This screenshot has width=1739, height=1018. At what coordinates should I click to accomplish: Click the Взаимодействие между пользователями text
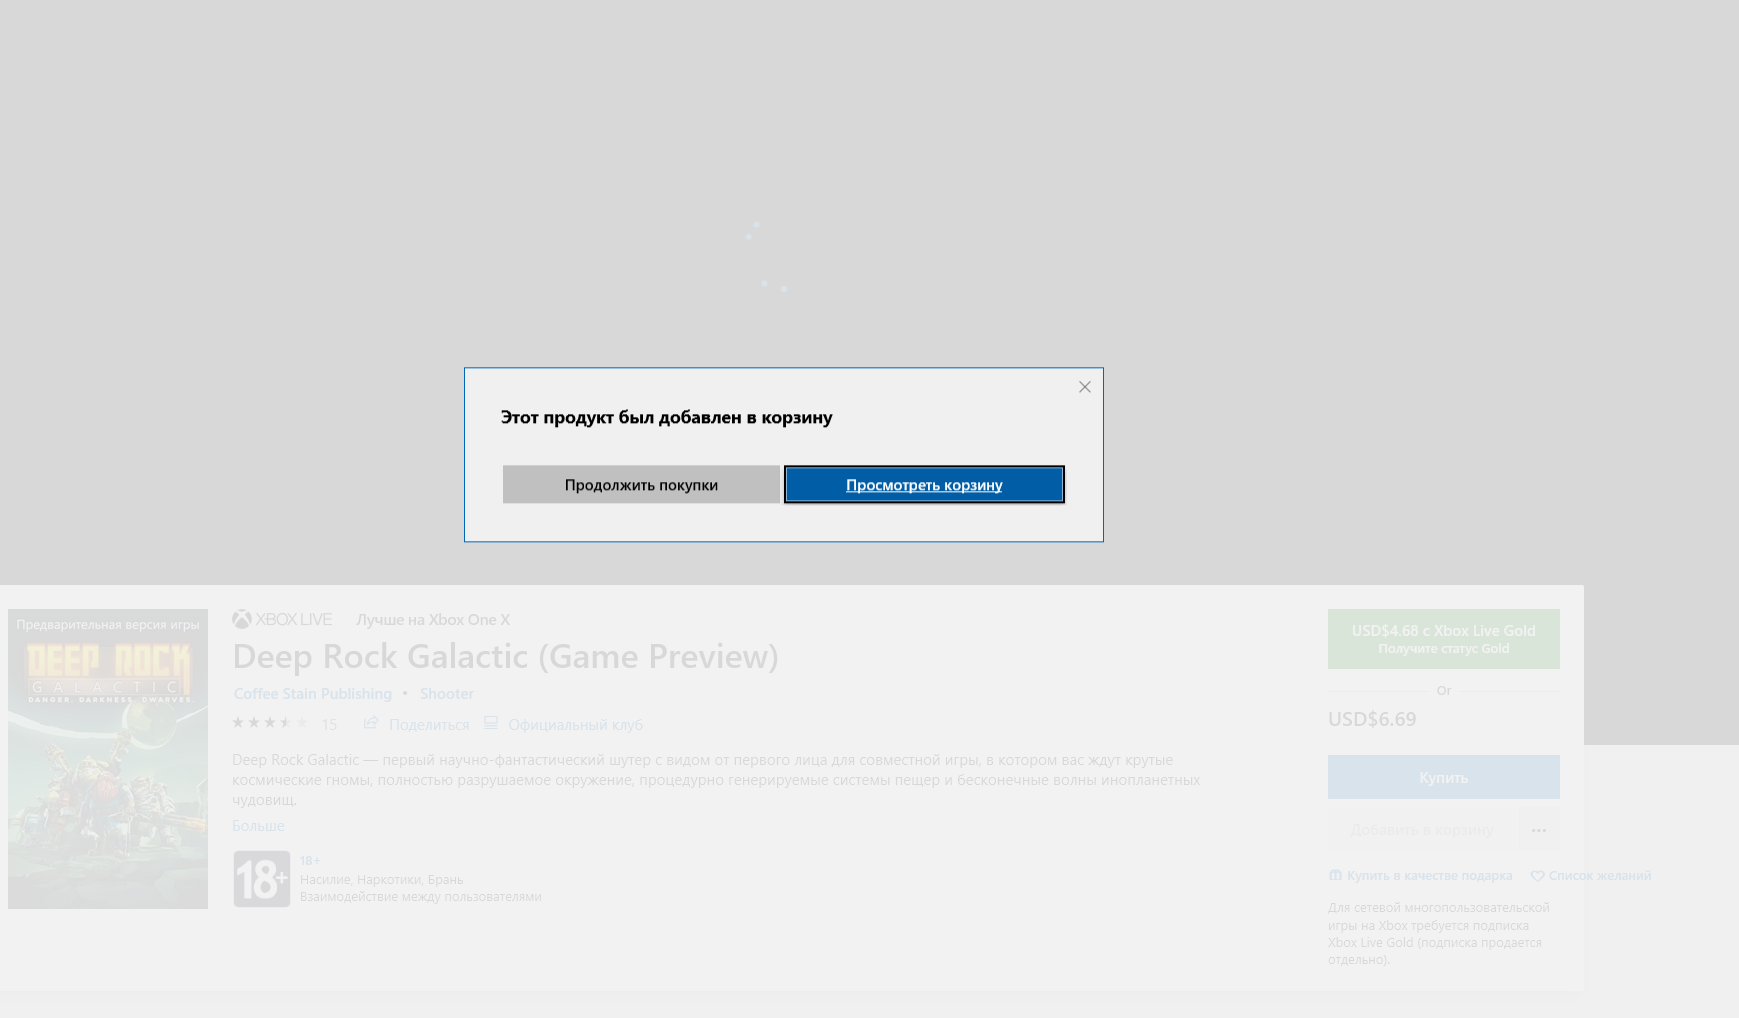pos(421,896)
